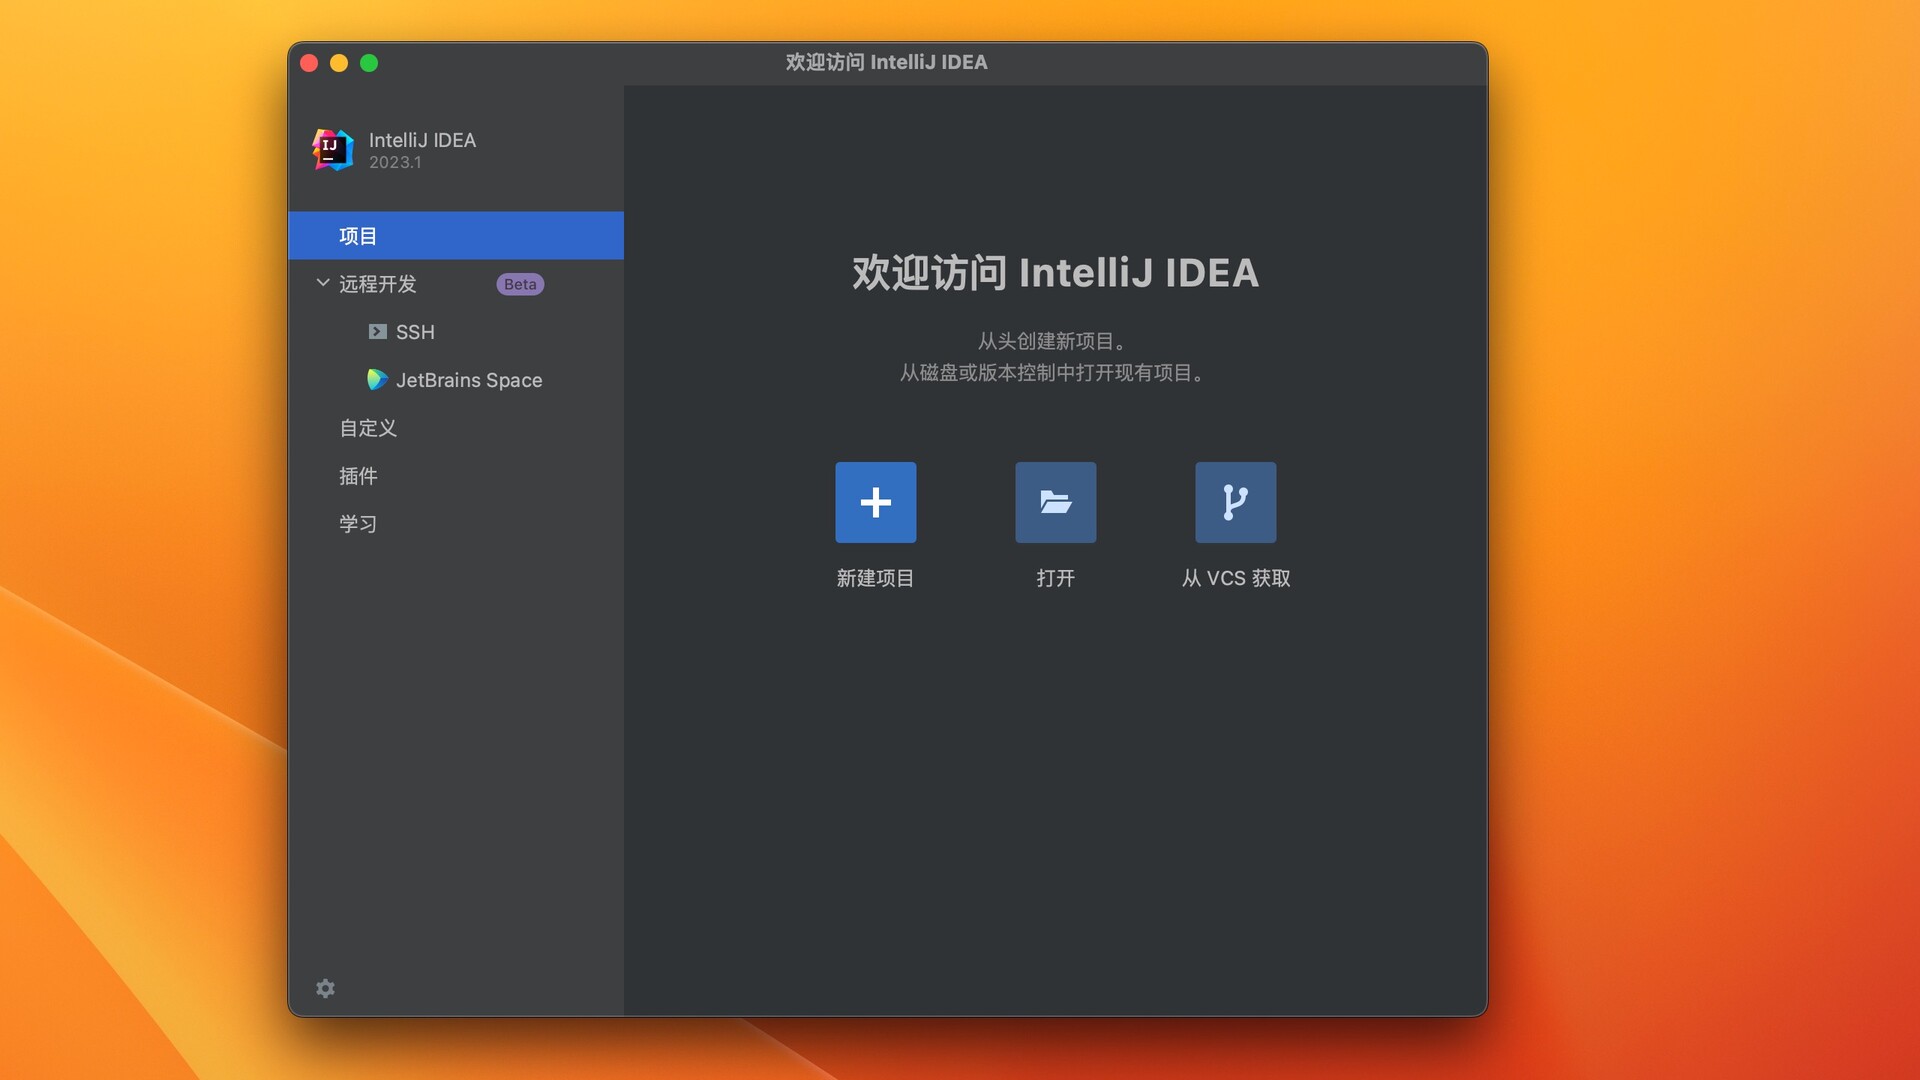Click the 从 VCS 获取 button

tap(1235, 578)
